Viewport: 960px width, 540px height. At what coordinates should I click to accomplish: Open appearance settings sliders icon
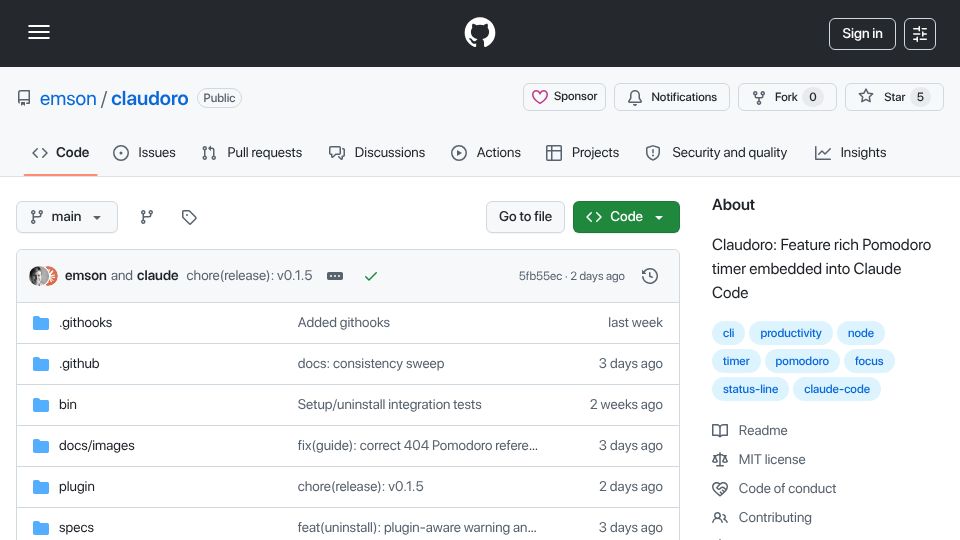point(920,34)
